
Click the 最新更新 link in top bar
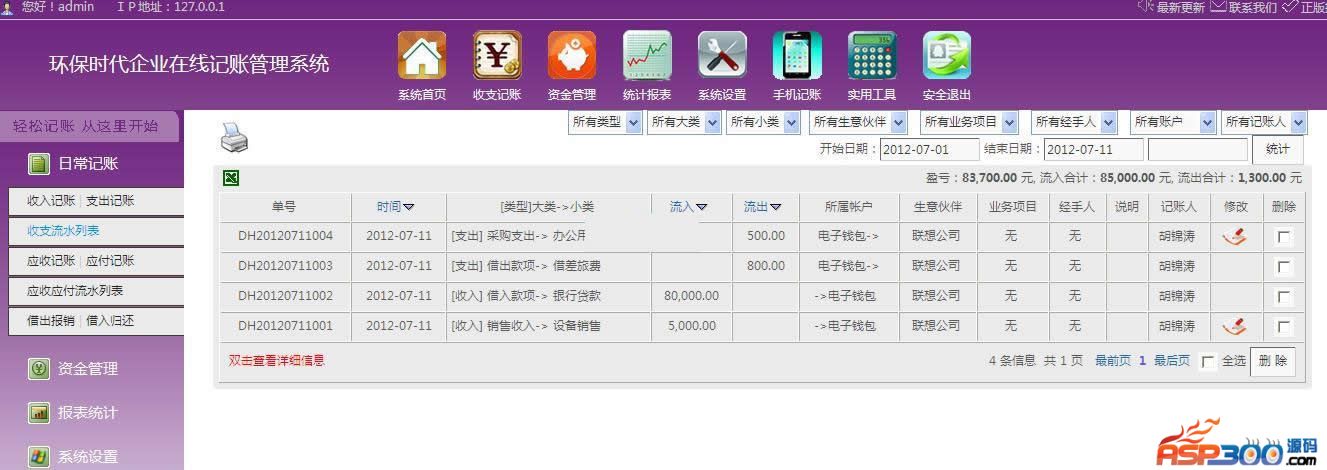click(x=1181, y=7)
